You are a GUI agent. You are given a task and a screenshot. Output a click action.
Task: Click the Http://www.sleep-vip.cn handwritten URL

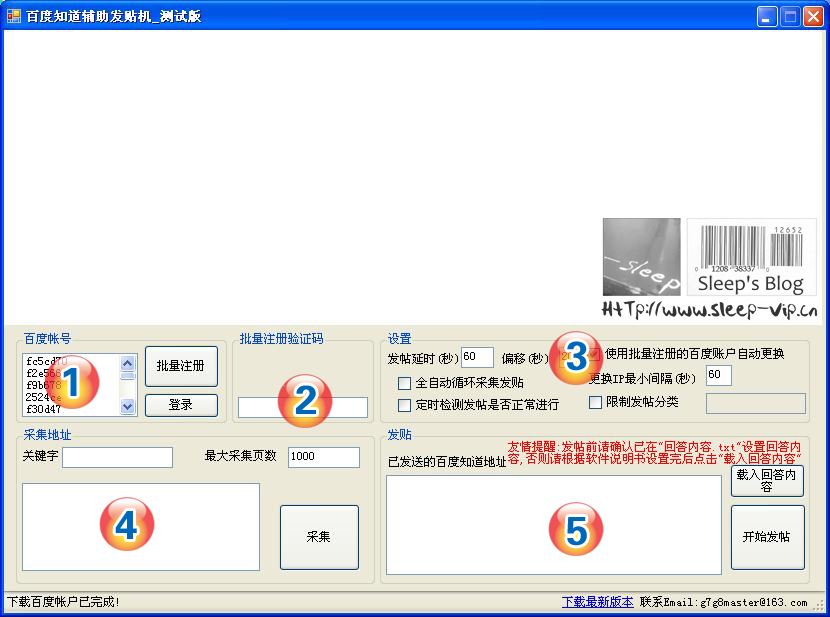(709, 310)
